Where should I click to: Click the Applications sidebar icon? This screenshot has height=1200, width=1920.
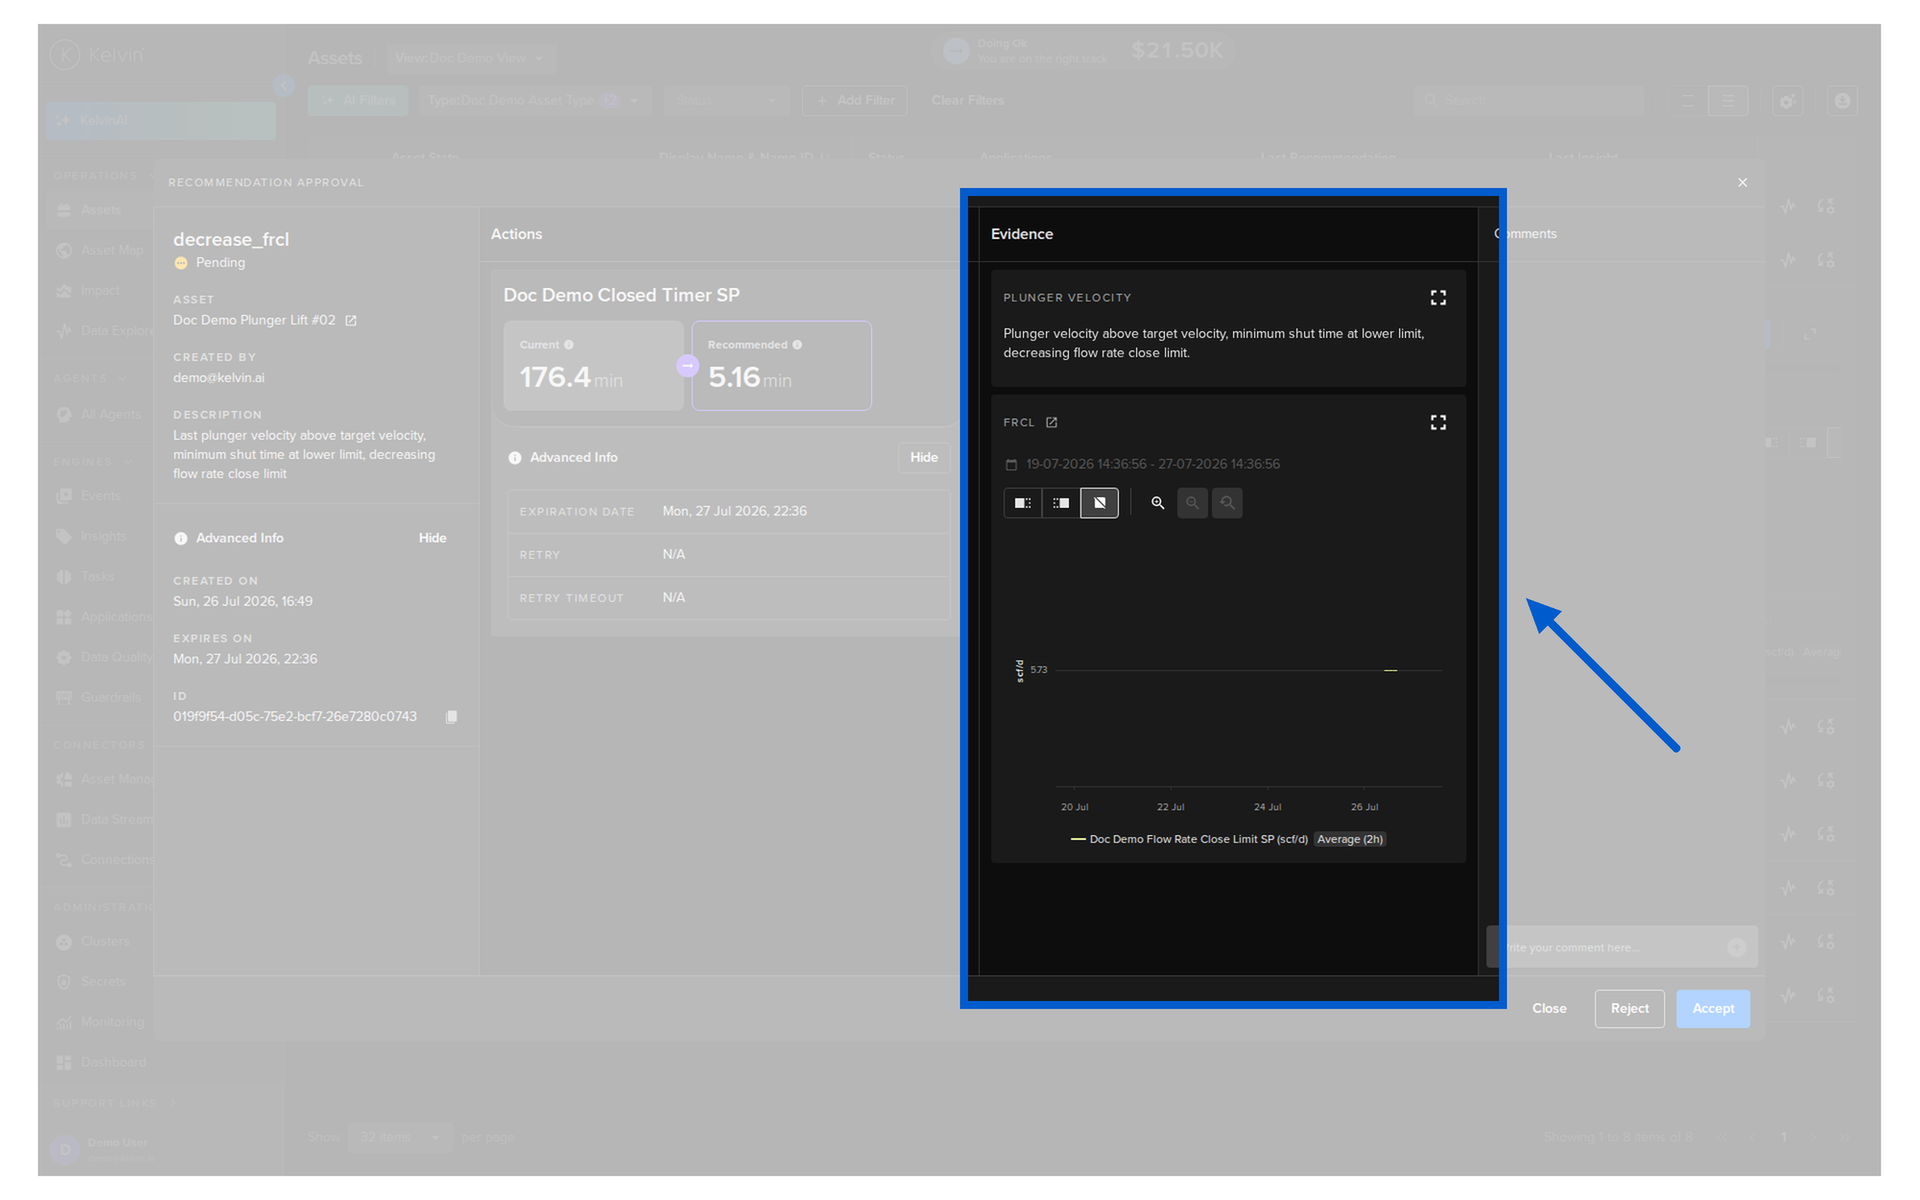point(64,617)
